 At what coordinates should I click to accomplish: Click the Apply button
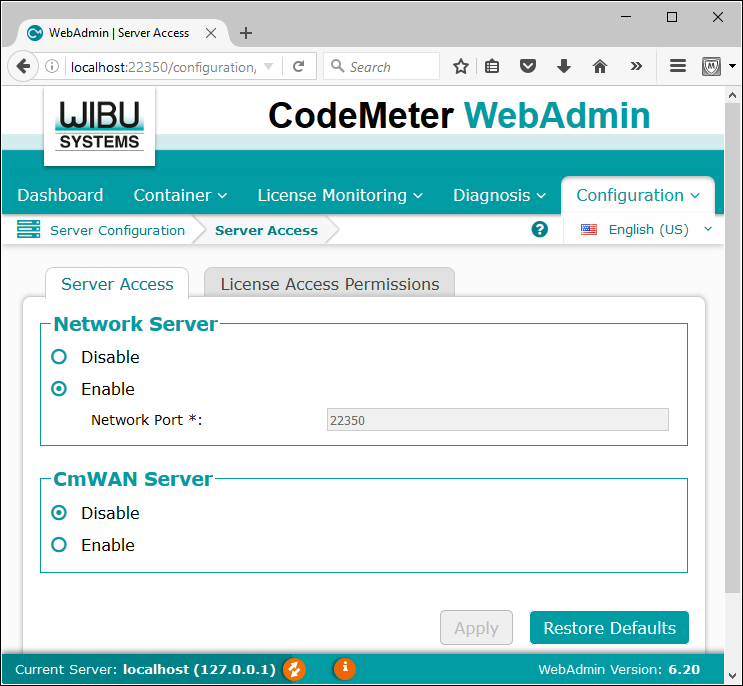[x=476, y=628]
